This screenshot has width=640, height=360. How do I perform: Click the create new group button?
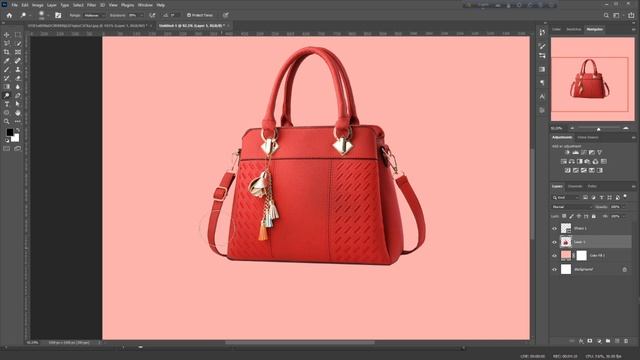click(x=608, y=341)
